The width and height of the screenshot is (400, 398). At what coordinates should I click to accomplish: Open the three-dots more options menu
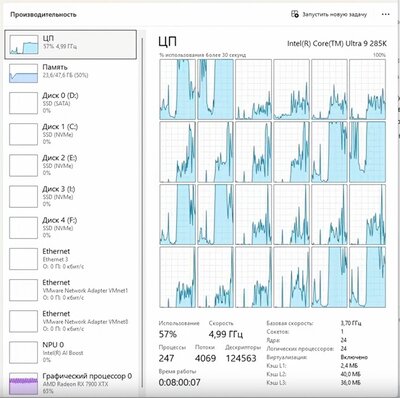tap(386, 14)
